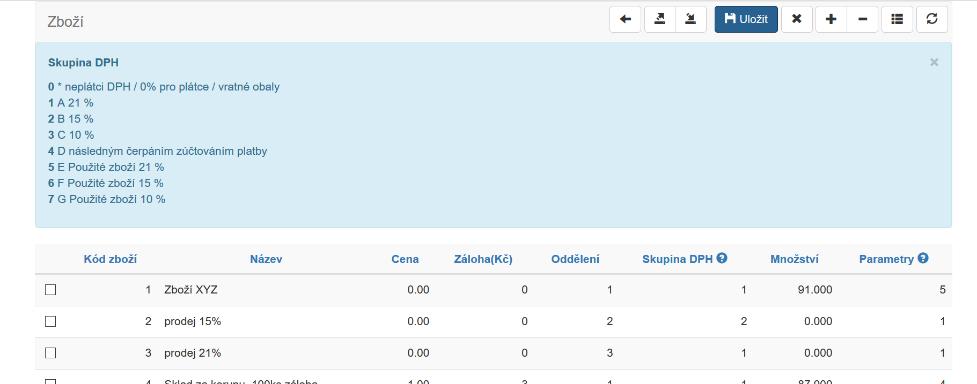The image size is (977, 384).
Task: Click the export upload icon button
Action: [659, 19]
